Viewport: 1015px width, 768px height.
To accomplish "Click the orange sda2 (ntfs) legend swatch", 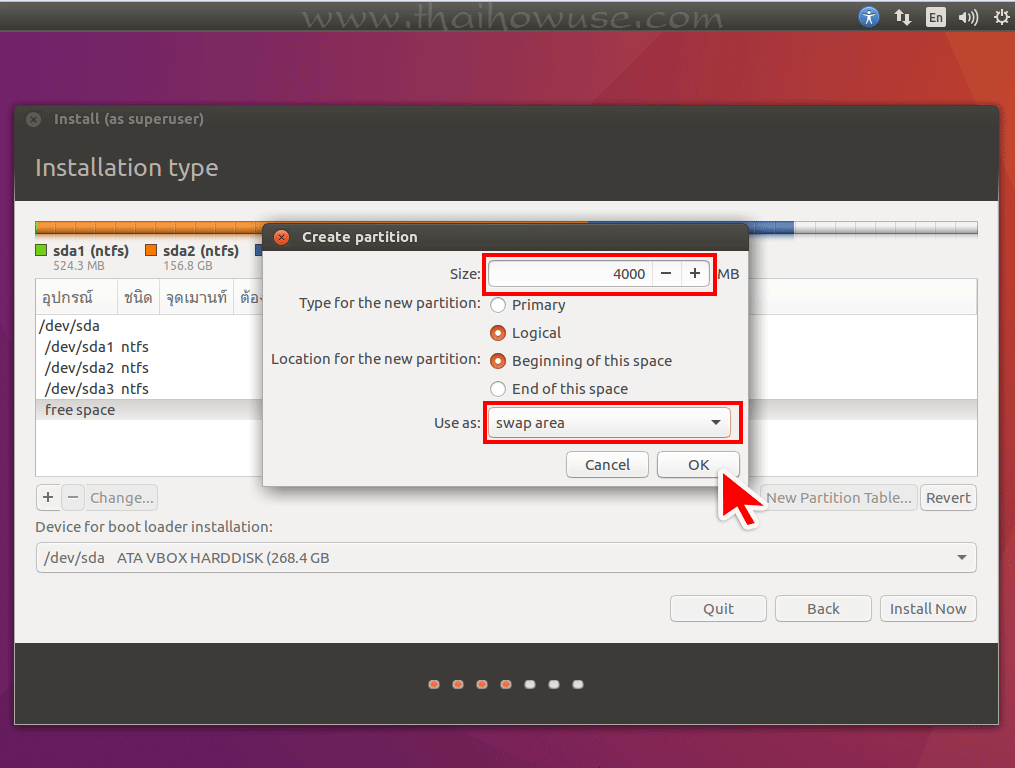I will click(x=151, y=250).
